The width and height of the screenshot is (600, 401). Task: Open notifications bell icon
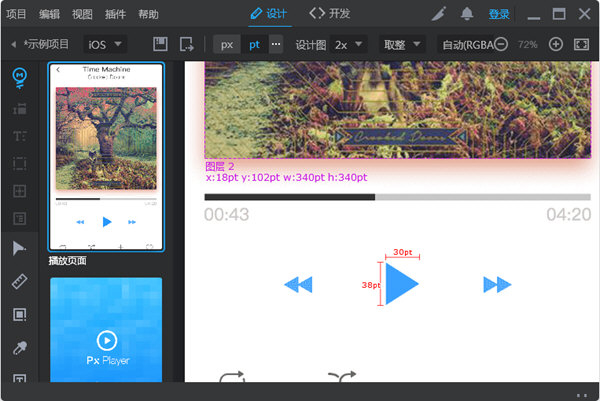[x=467, y=14]
